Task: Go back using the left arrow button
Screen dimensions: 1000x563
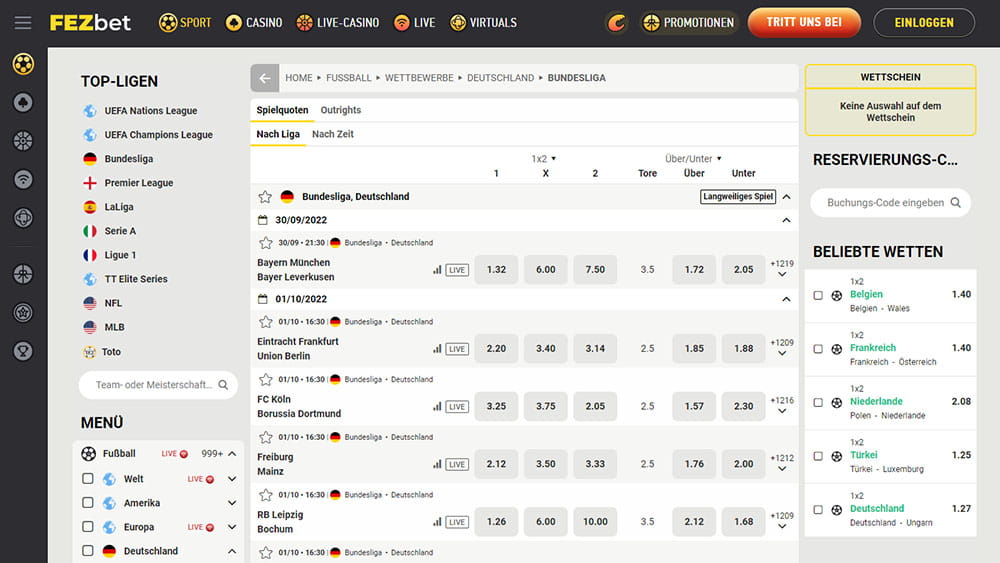Action: [x=265, y=78]
